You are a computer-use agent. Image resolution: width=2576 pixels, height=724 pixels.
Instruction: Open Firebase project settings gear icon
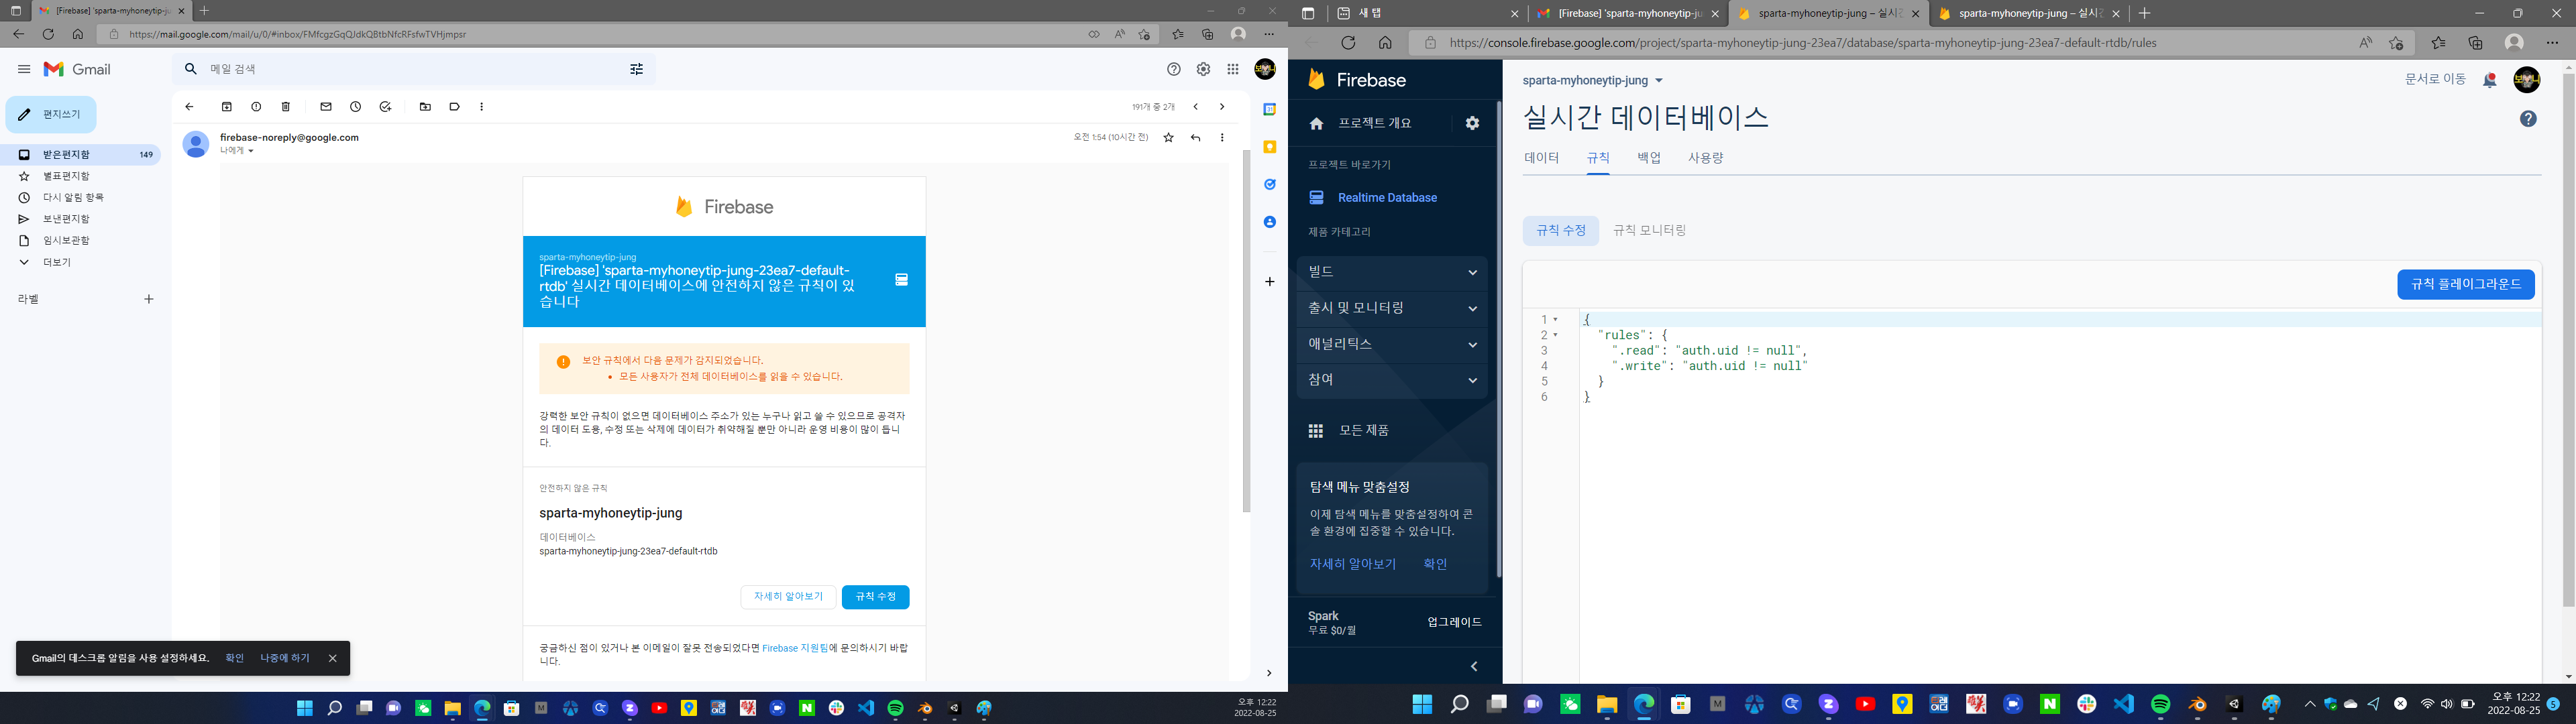click(1472, 123)
